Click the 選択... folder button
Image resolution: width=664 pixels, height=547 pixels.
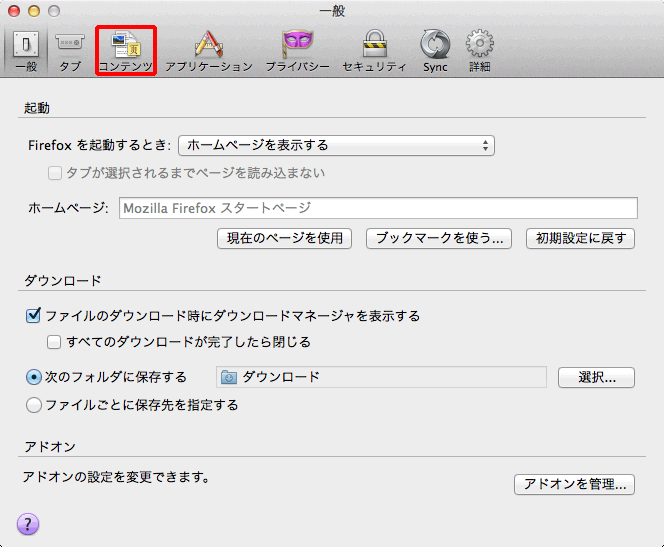tap(597, 377)
